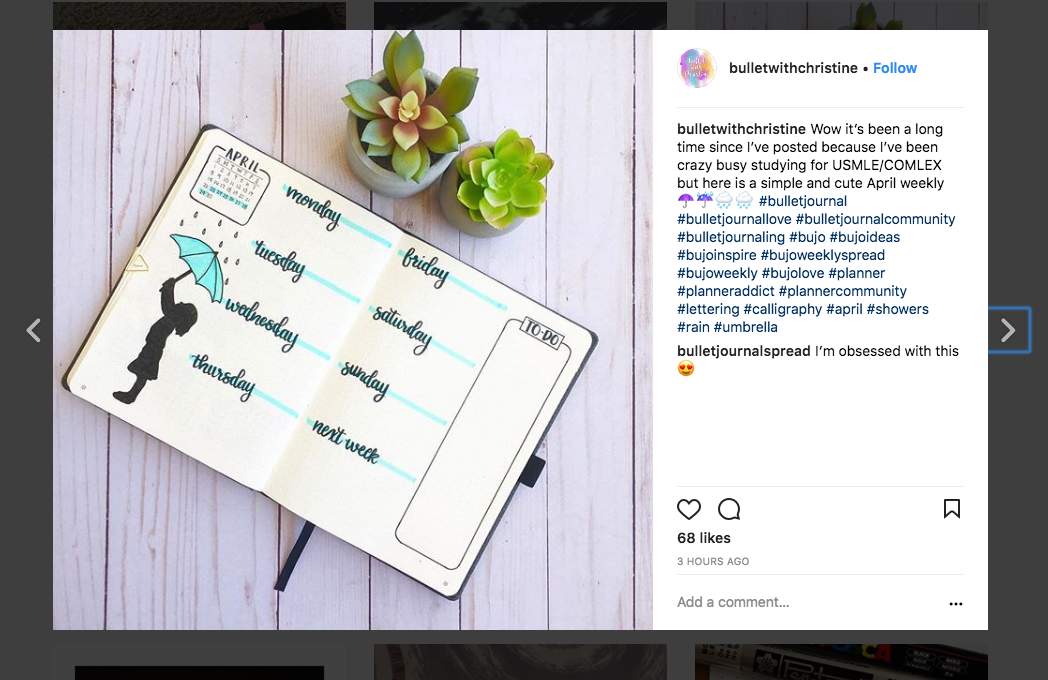The height and width of the screenshot is (680, 1048).
Task: Like the post with the heart icon
Action: pyautogui.click(x=688, y=509)
